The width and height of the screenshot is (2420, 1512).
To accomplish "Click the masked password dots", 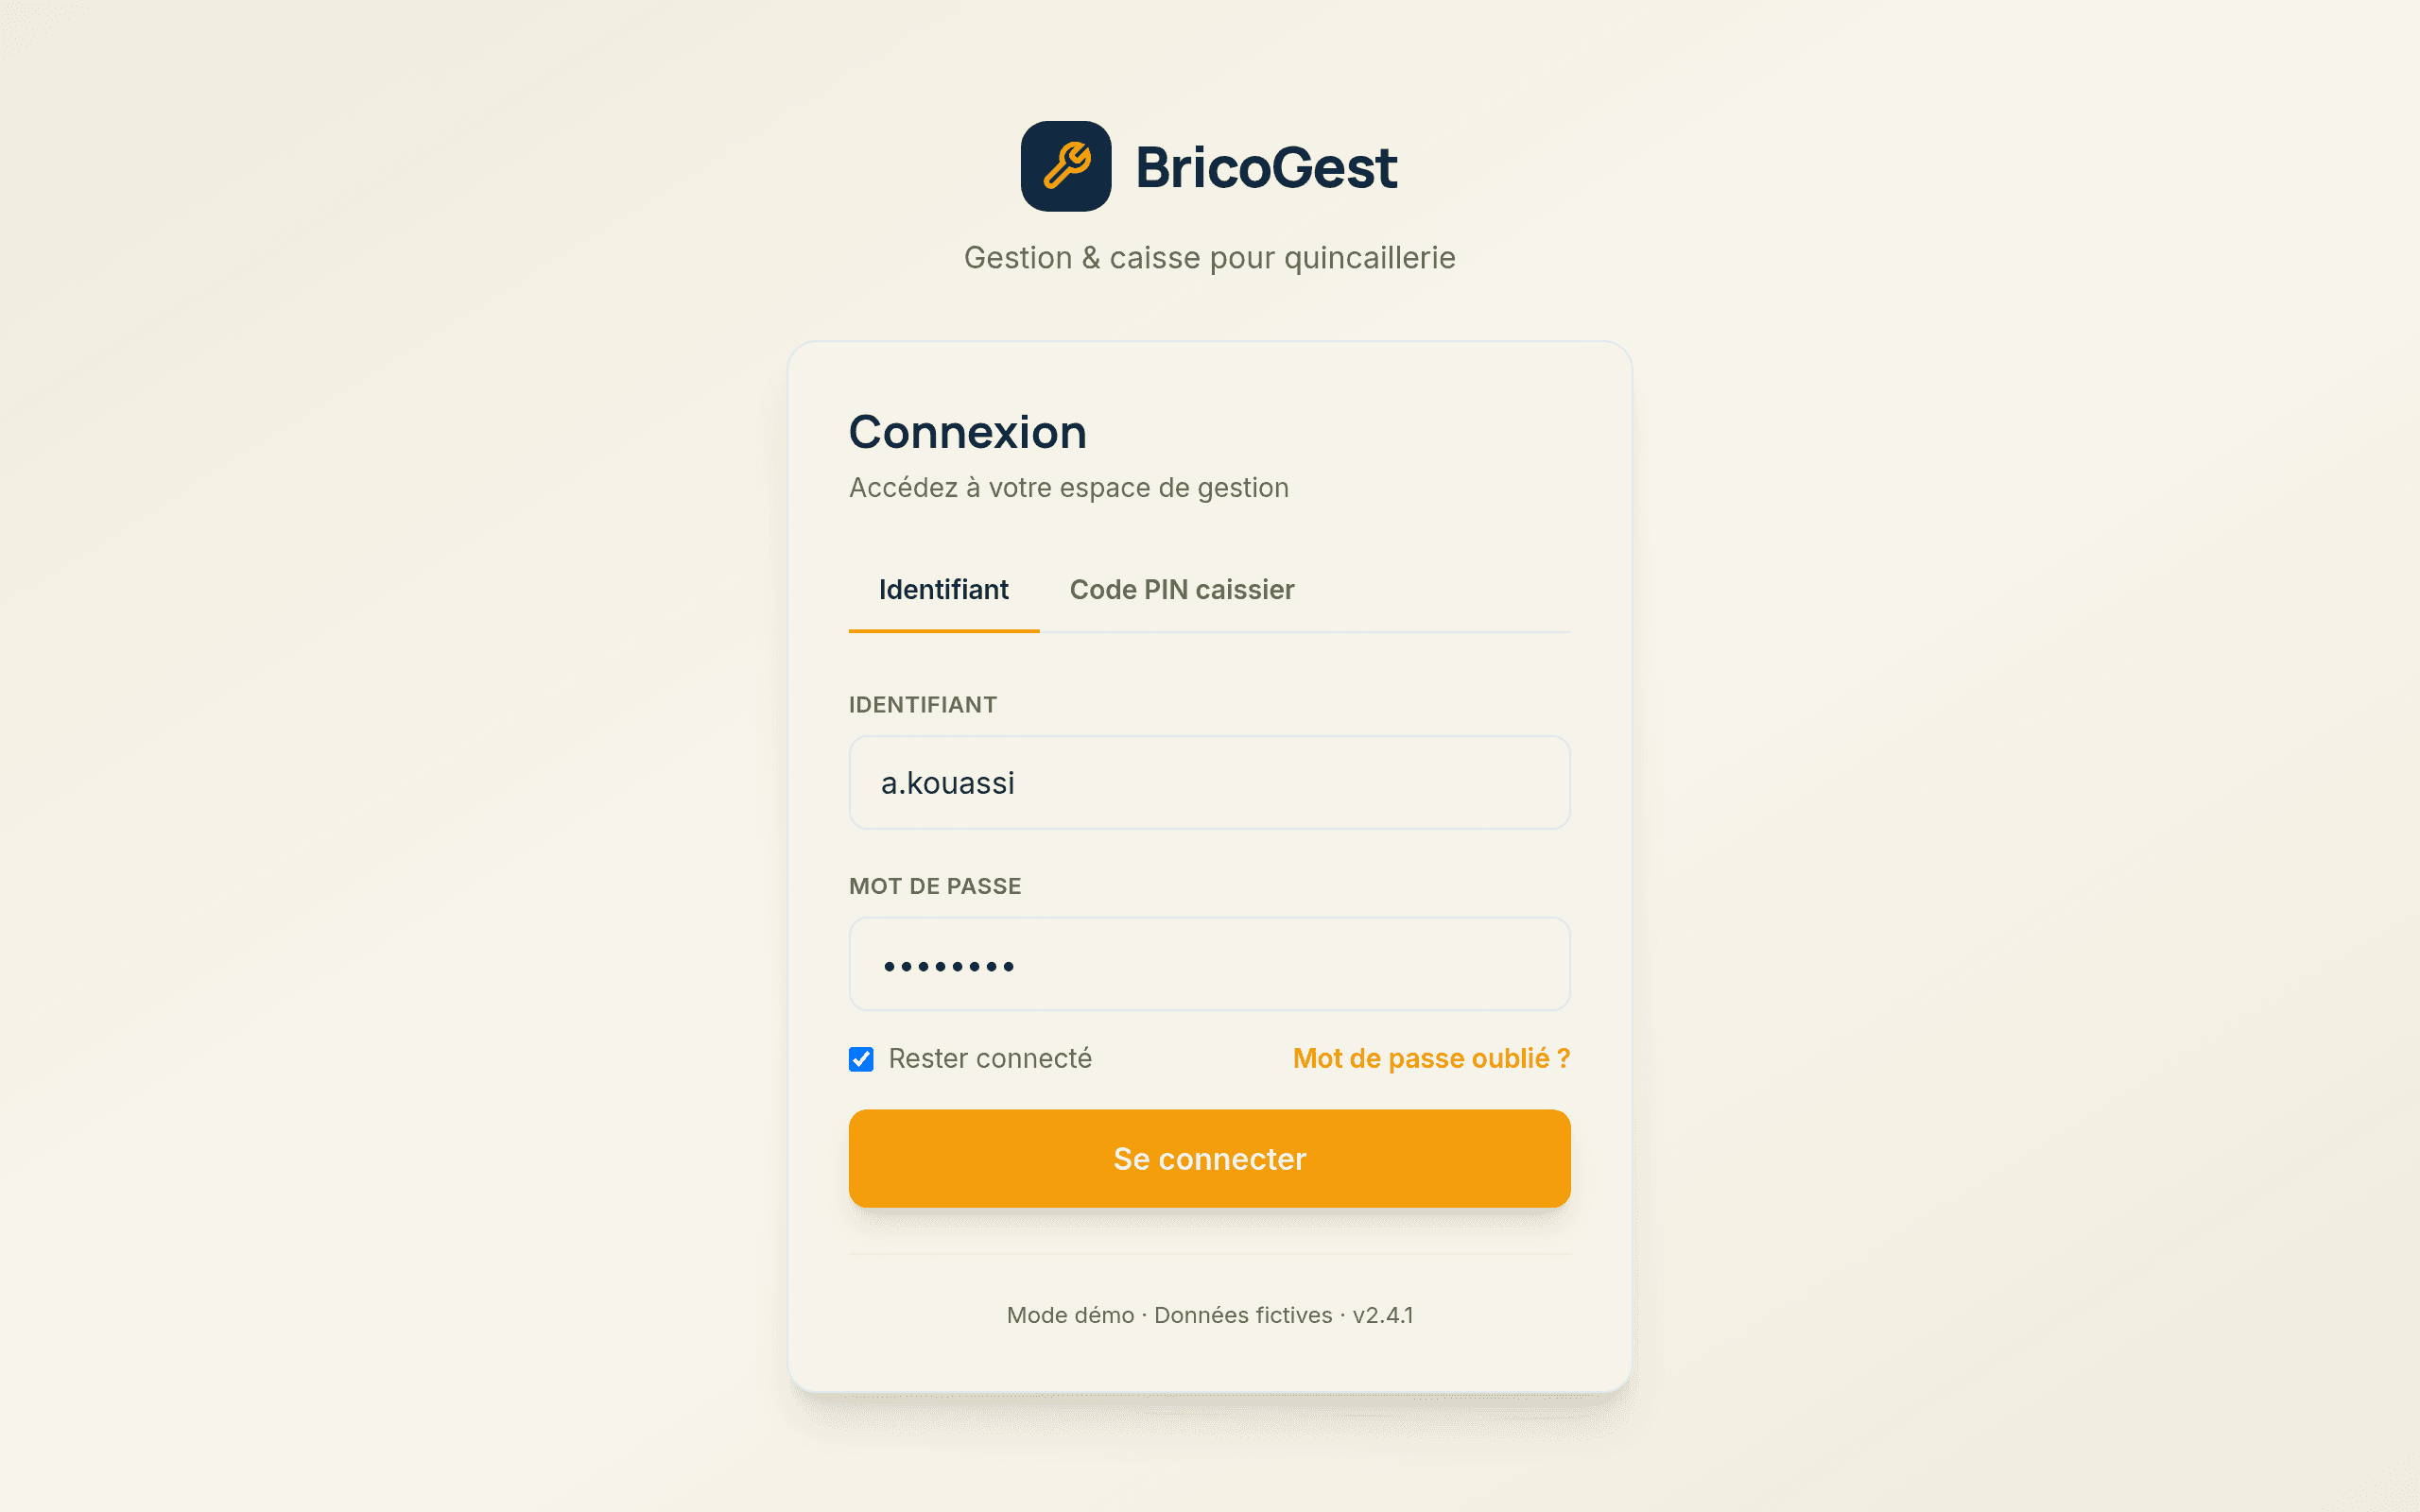I will point(948,967).
